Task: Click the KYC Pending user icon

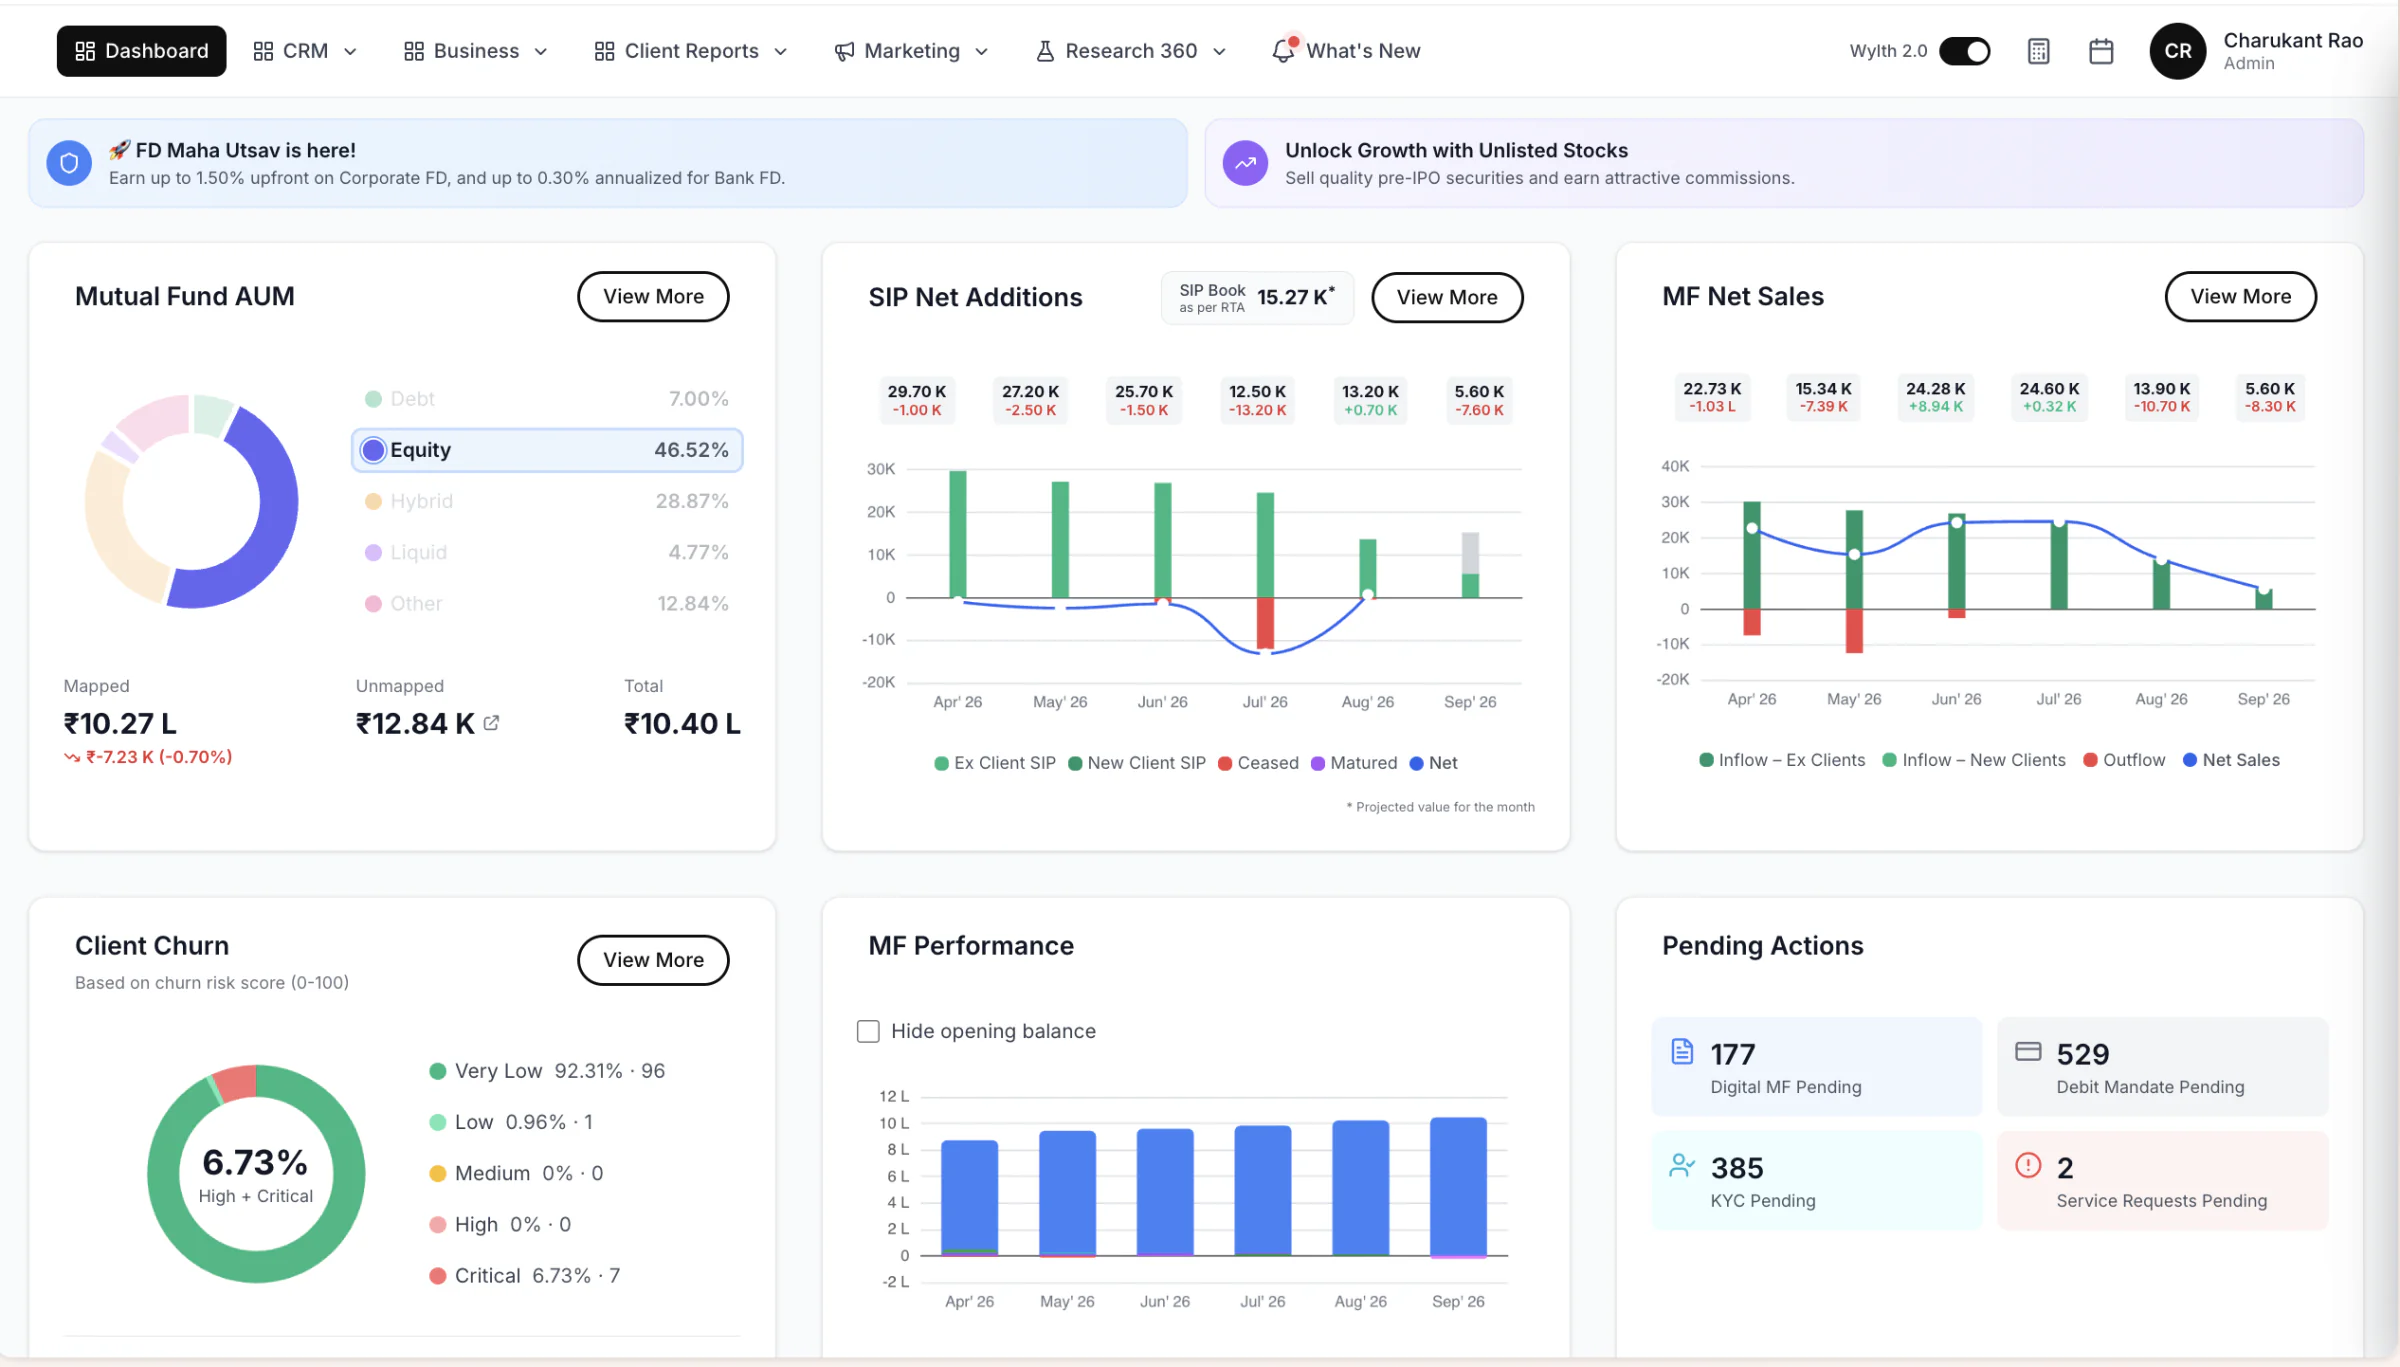Action: 1682,1165
